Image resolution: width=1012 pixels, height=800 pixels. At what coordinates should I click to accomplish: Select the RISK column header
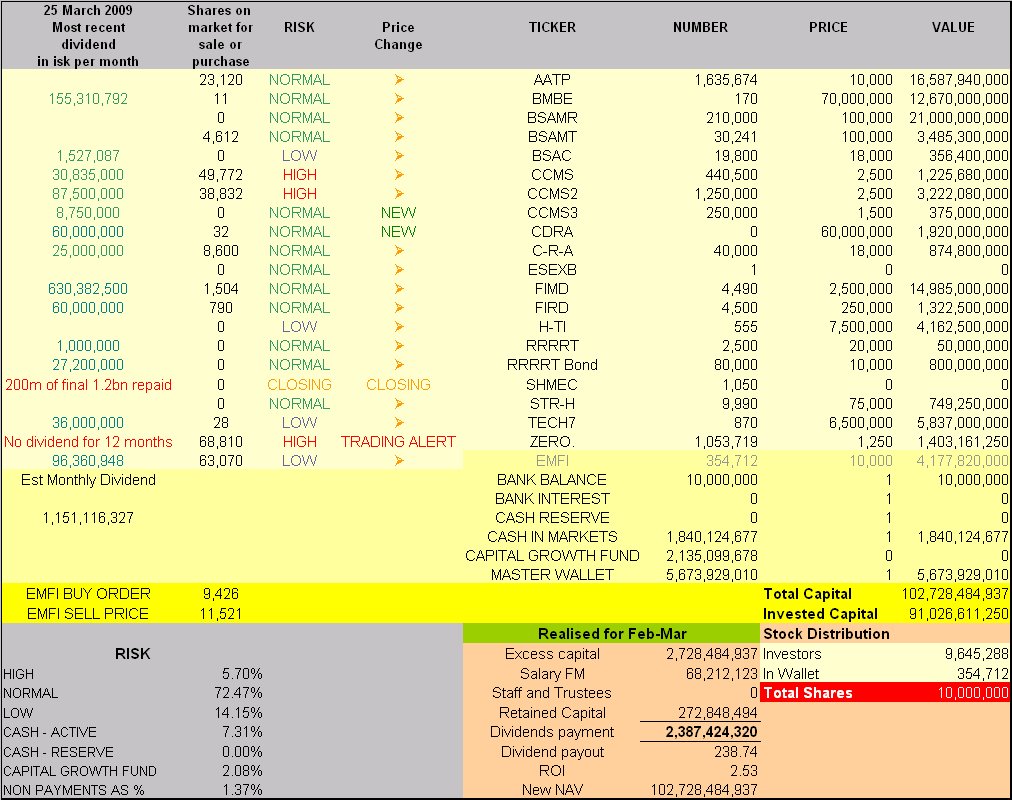pyautogui.click(x=299, y=27)
